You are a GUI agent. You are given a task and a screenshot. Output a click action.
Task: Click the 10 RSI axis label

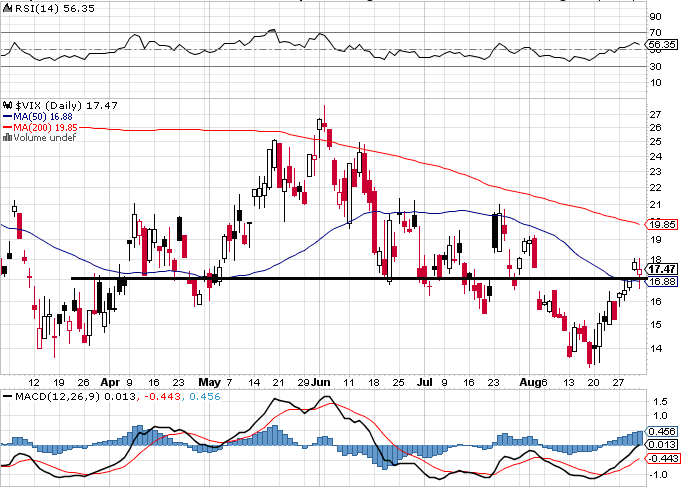click(x=655, y=83)
